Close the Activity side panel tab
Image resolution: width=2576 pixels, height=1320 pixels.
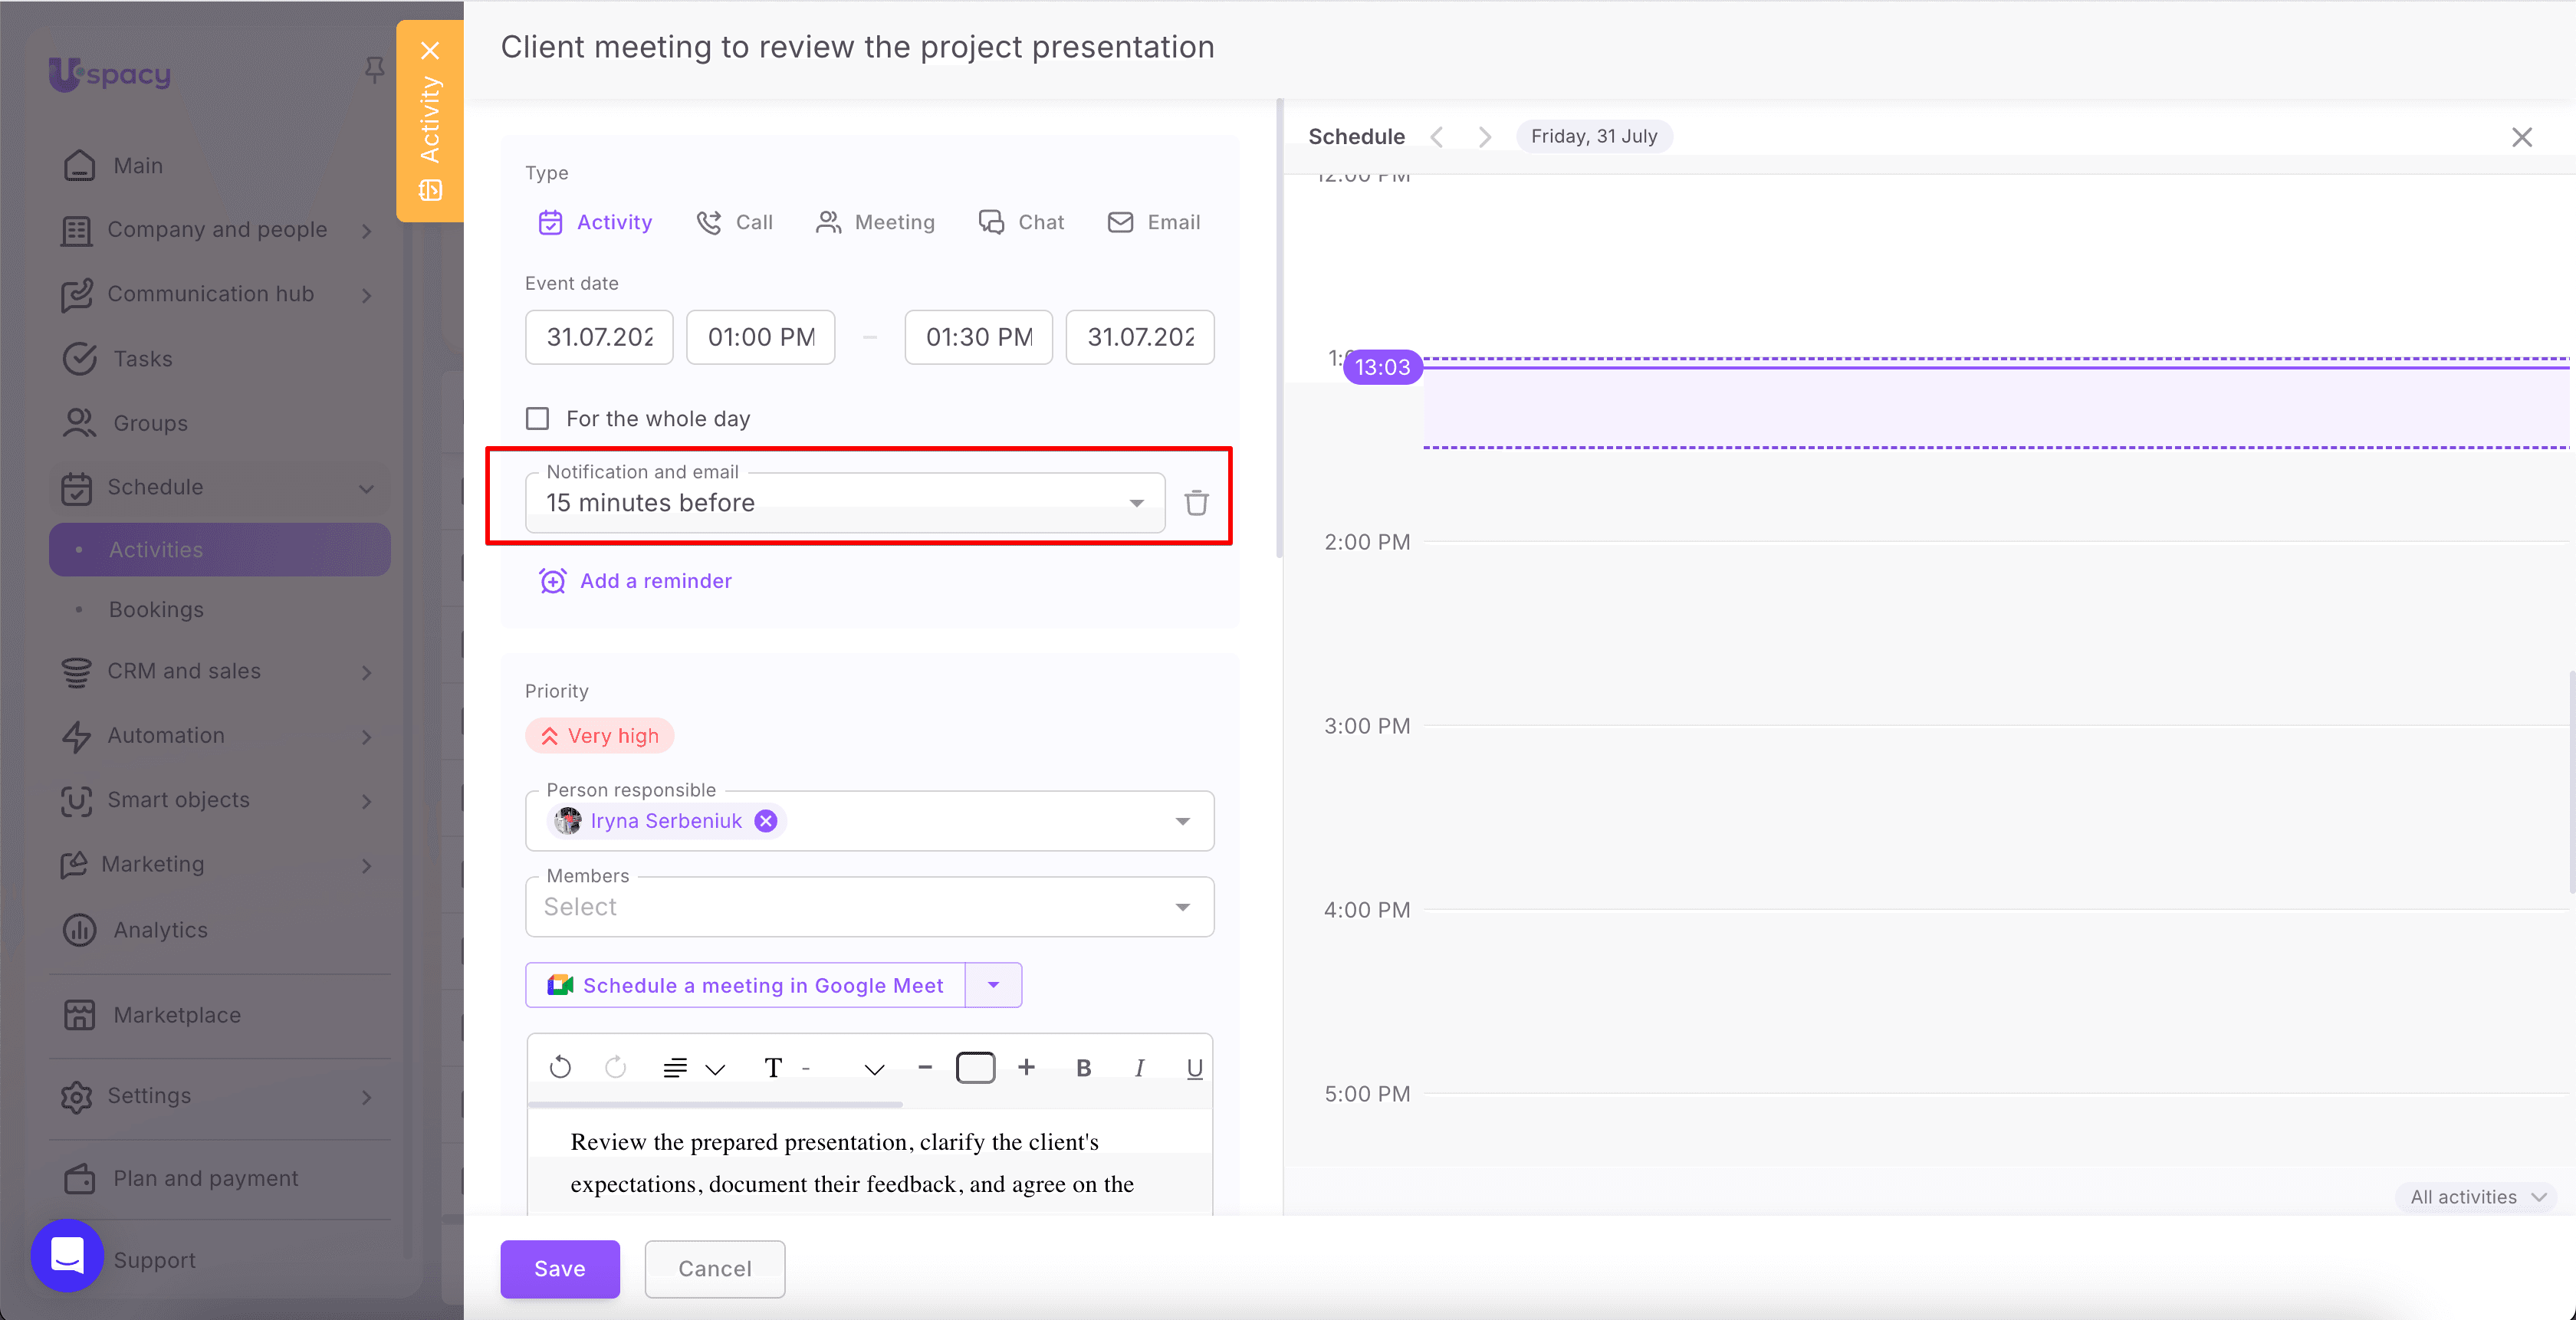click(430, 50)
